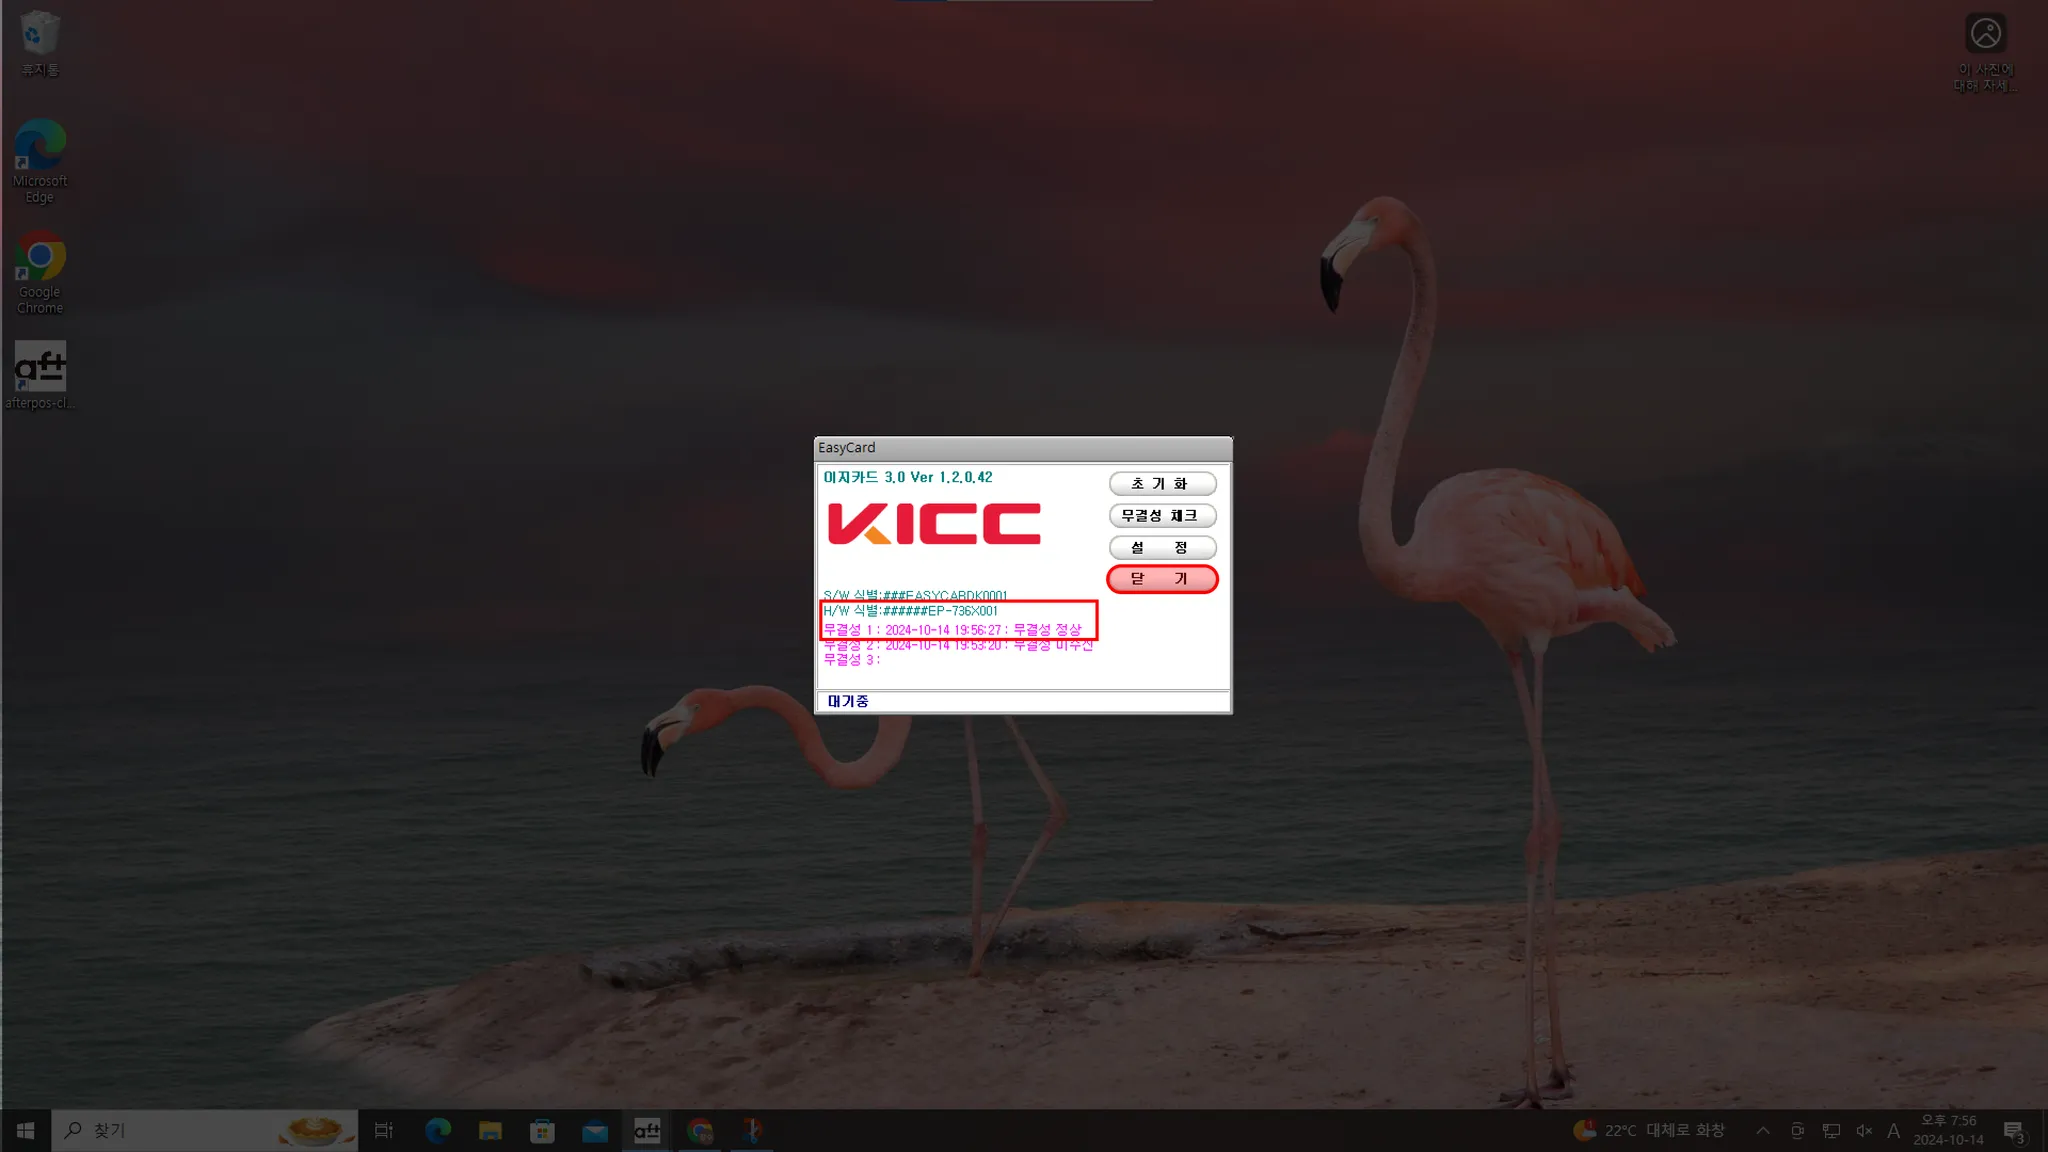The image size is (2048, 1152).
Task: Click the 대기중 status bar text
Action: click(848, 701)
